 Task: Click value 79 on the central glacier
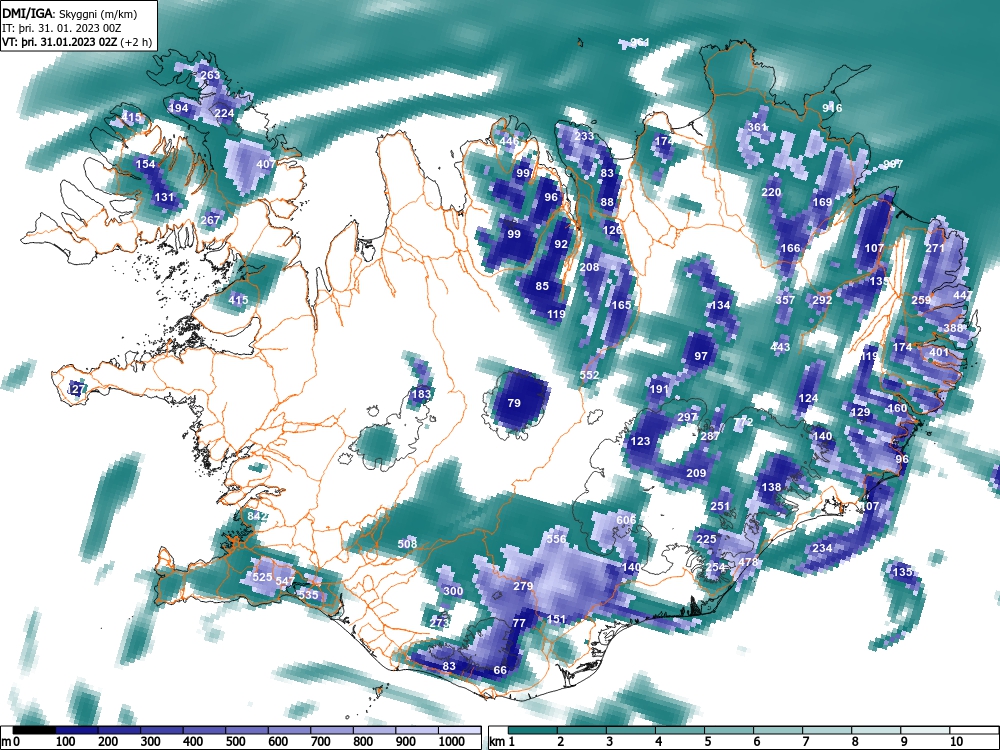(x=514, y=402)
